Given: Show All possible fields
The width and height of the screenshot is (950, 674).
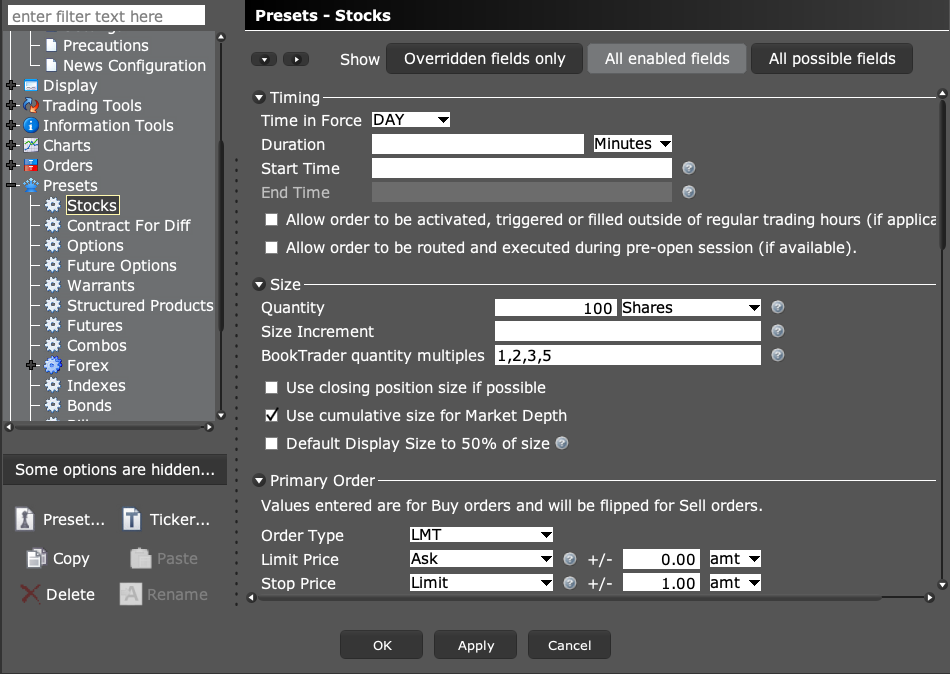Looking at the screenshot, I should [x=832, y=59].
